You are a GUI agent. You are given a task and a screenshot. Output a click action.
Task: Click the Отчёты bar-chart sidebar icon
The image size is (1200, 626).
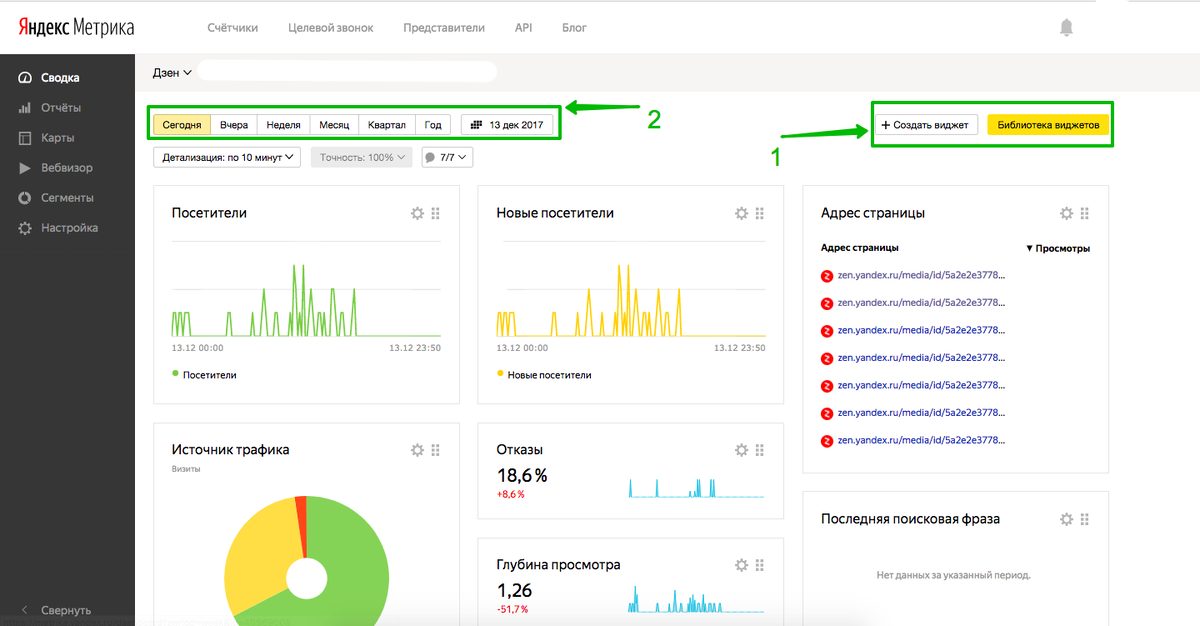[25, 108]
